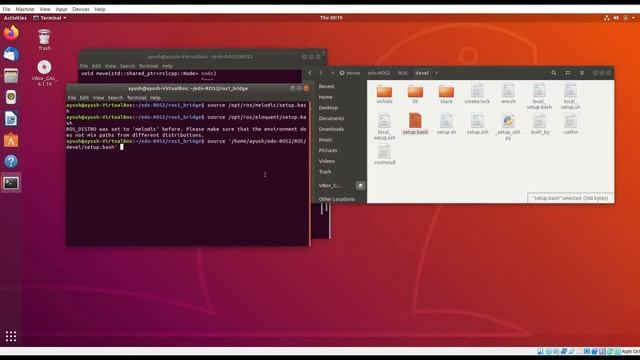Select the local_setup.bash file
The width and height of the screenshot is (640, 360).
(539, 96)
